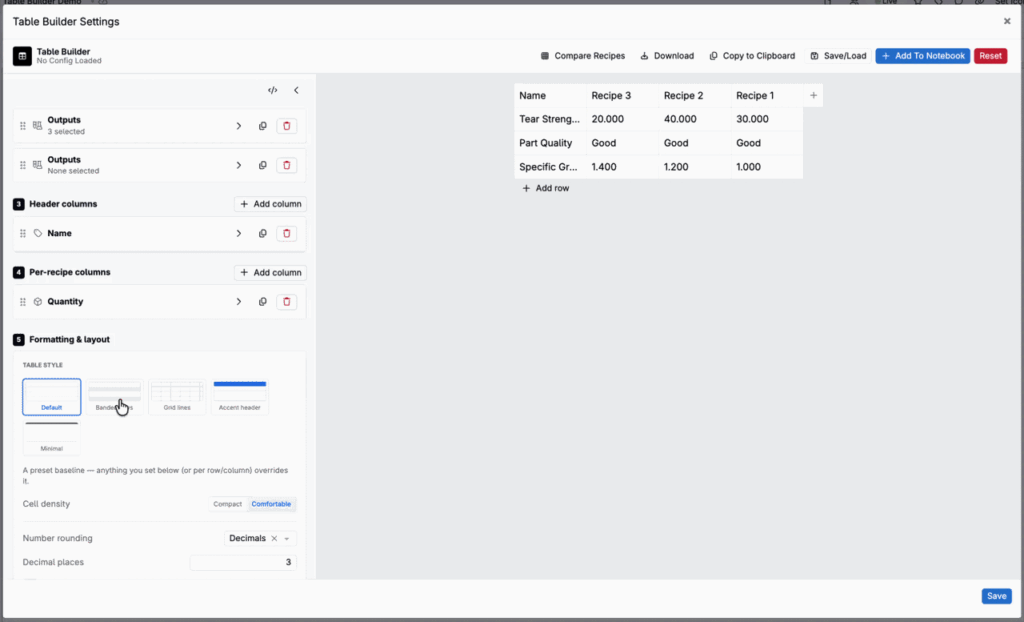The width and height of the screenshot is (1024, 622).
Task: Collapse the settings sidebar with the left chevron
Action: click(x=296, y=90)
